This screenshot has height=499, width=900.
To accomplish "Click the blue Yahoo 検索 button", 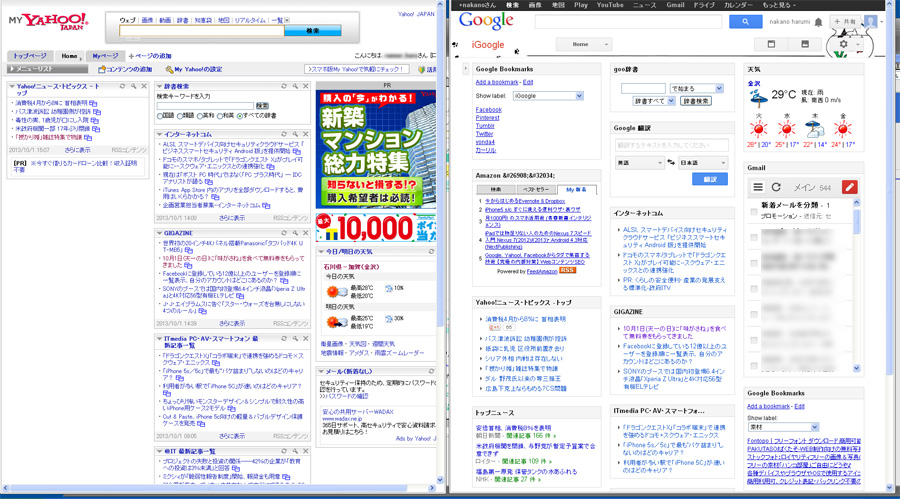I will coord(313,30).
